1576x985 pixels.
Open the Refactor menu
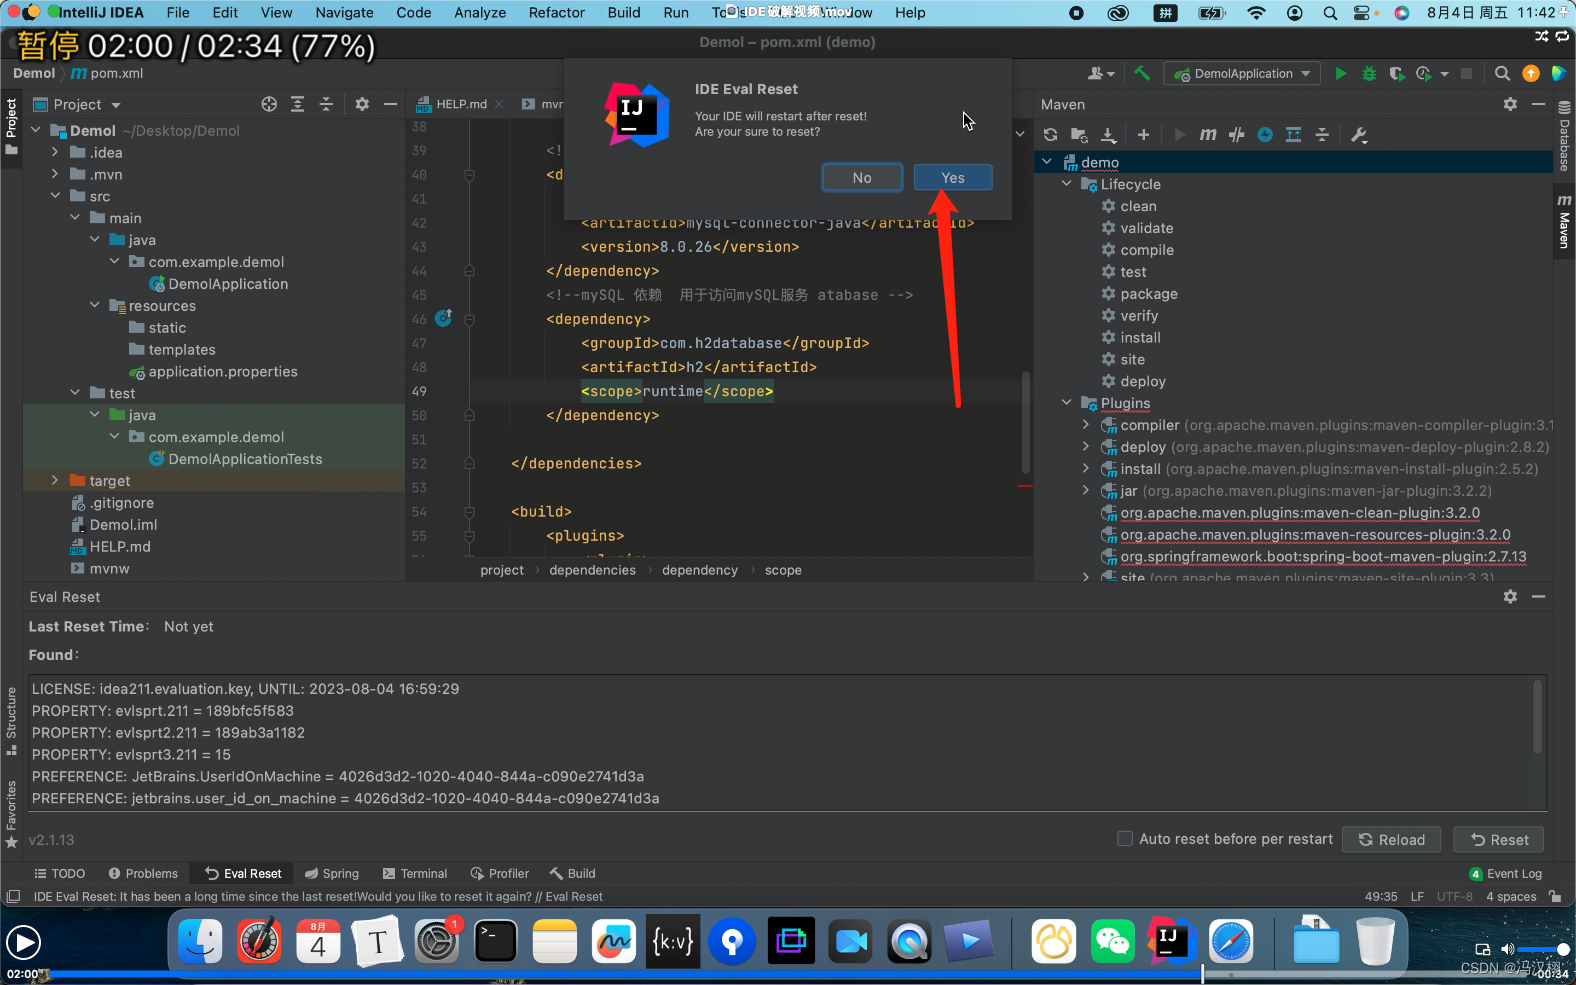click(557, 12)
